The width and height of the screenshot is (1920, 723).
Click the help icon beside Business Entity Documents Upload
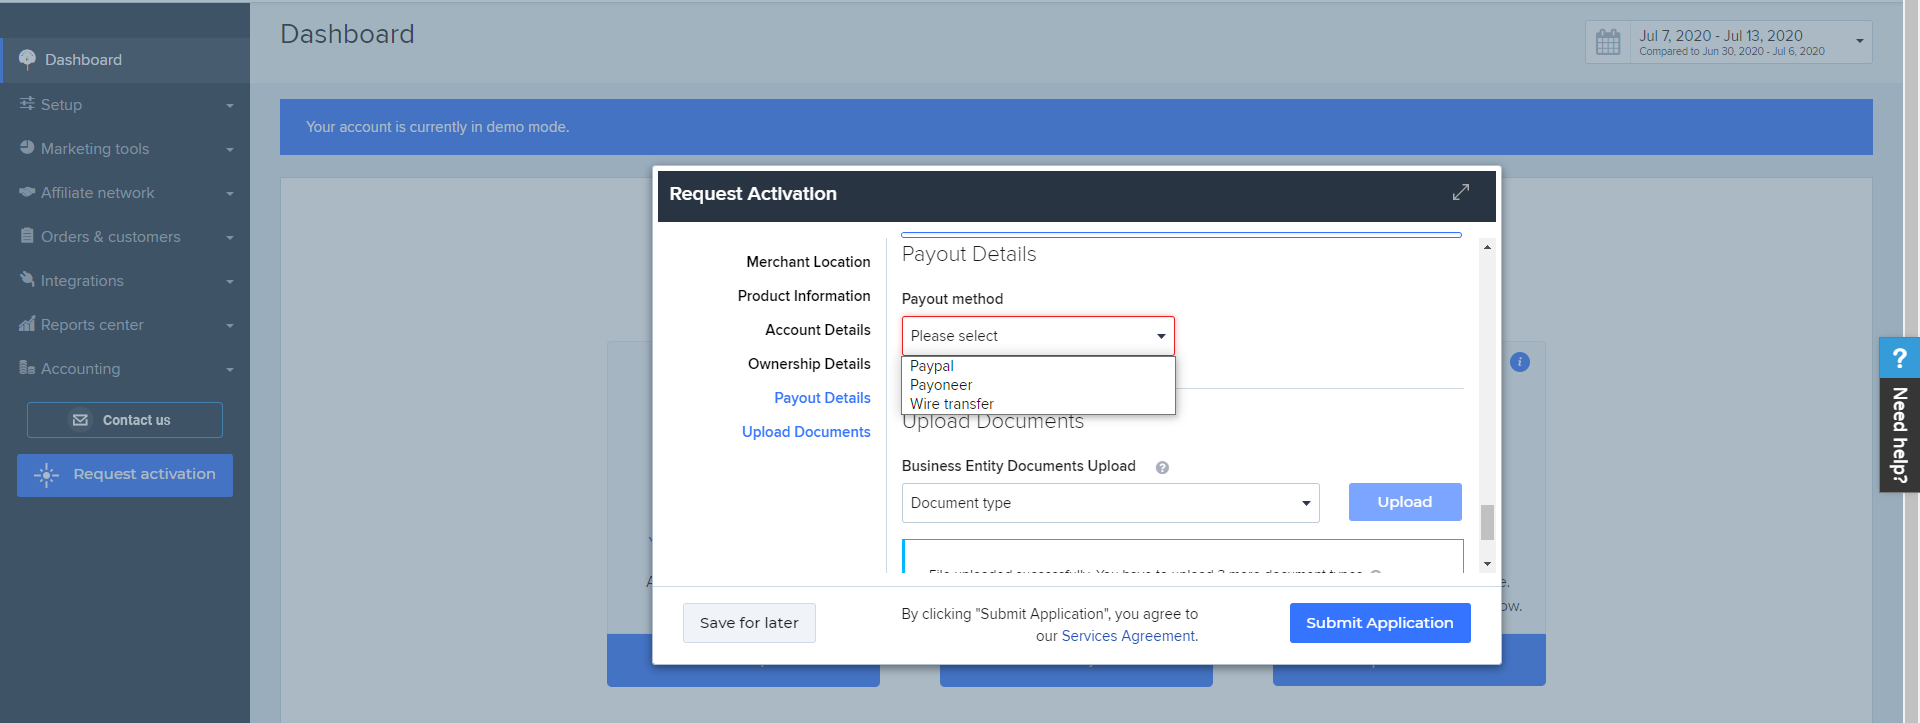(x=1162, y=467)
